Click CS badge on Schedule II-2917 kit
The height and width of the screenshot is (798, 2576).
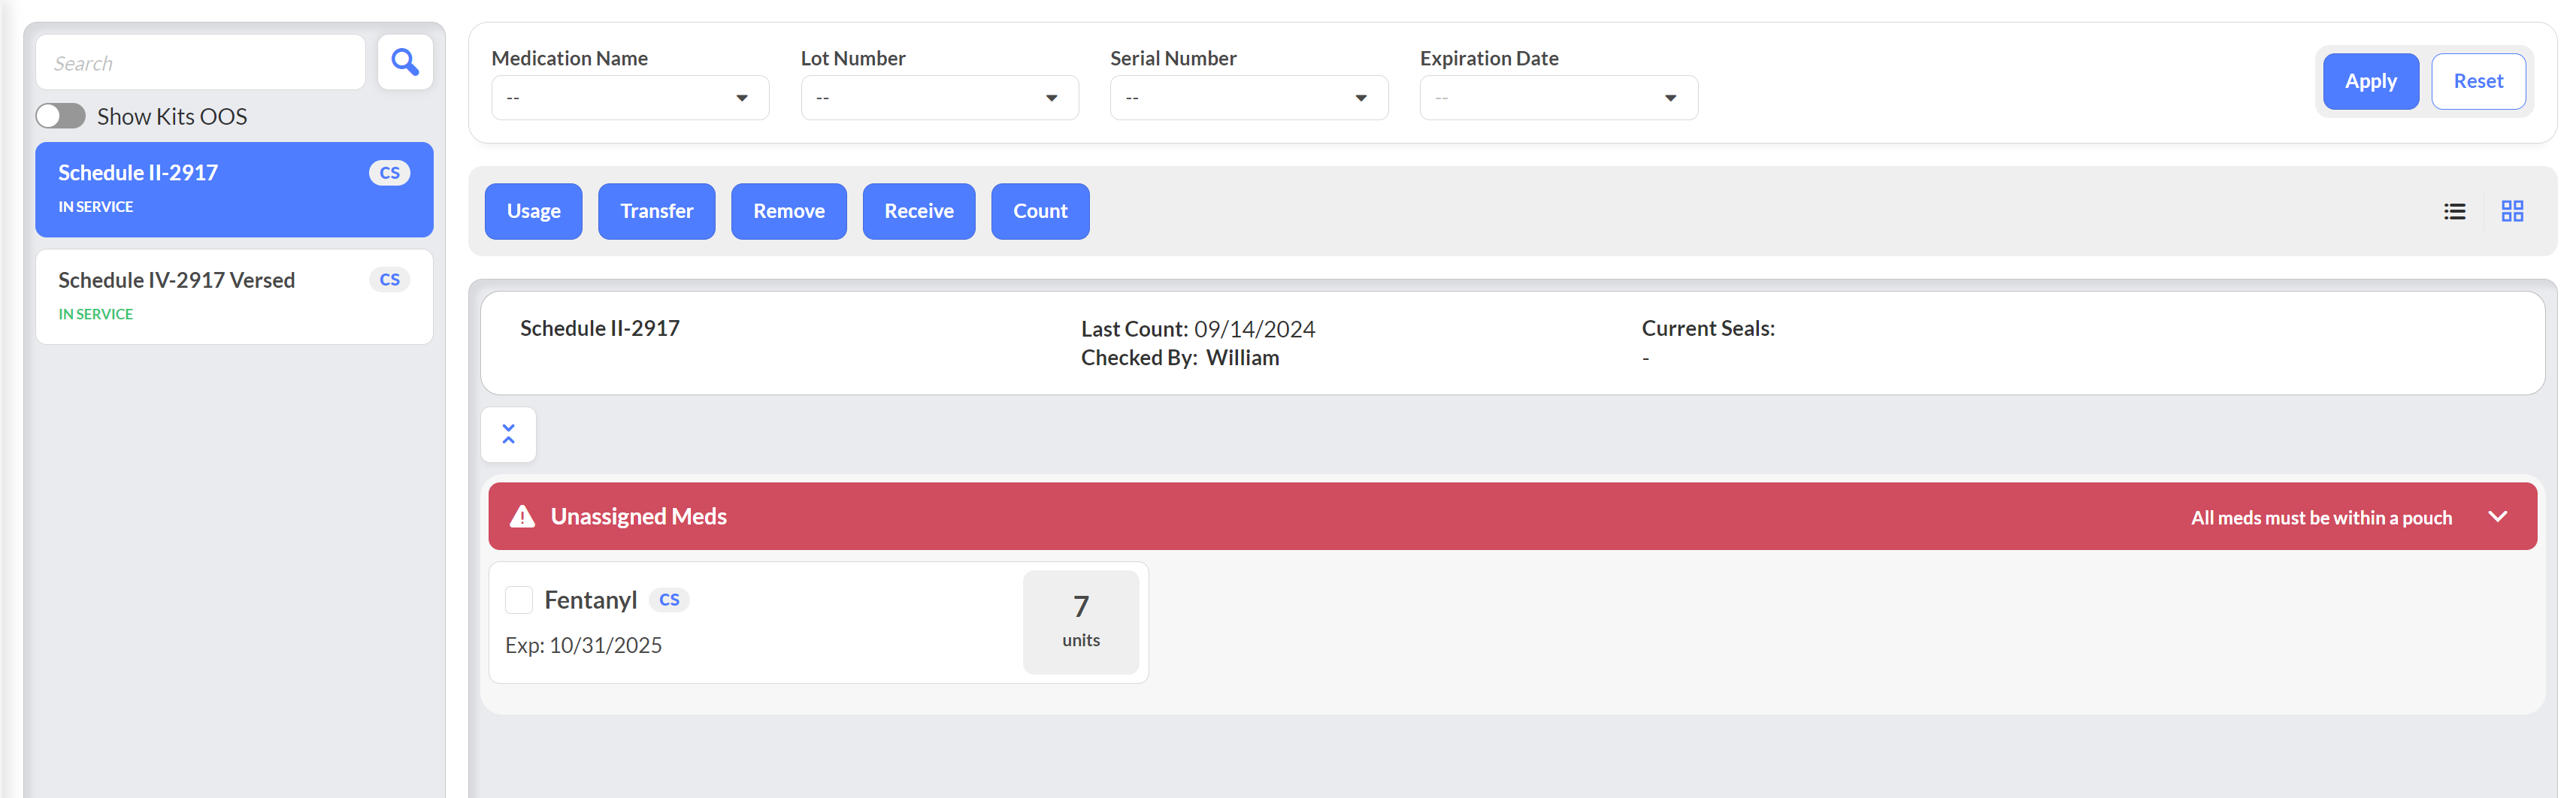point(389,172)
